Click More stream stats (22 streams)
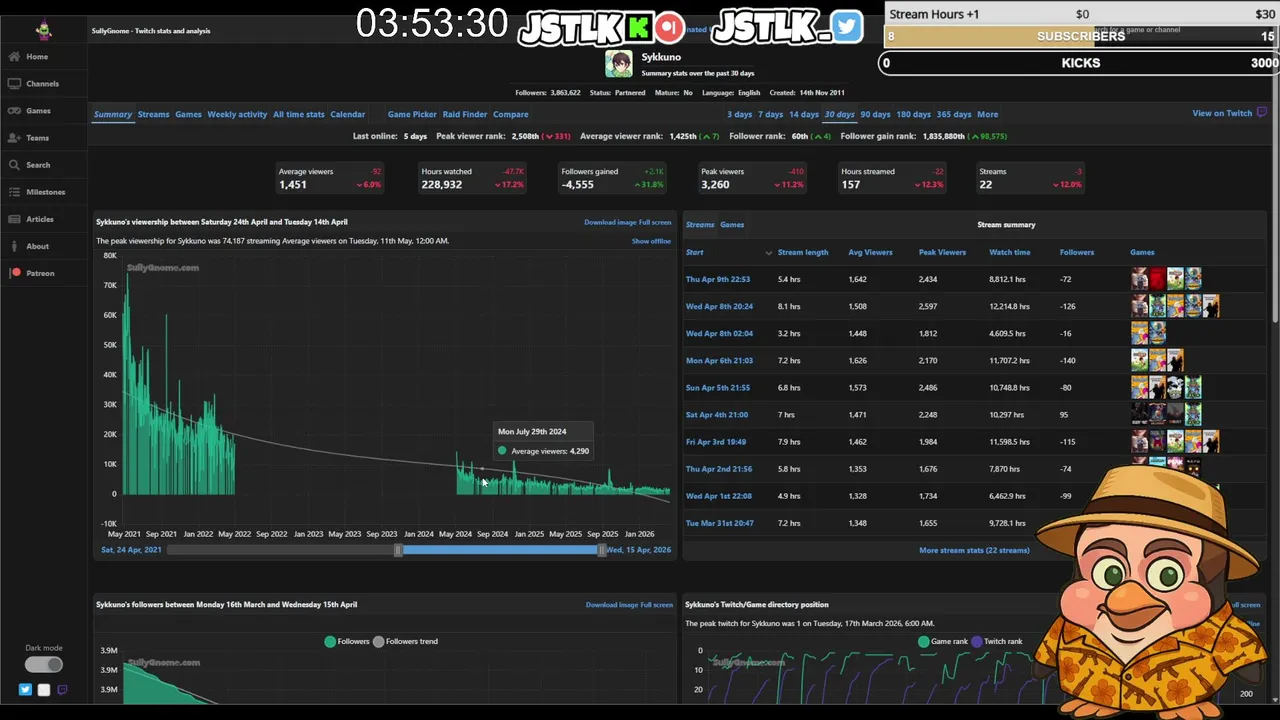The height and width of the screenshot is (720, 1280). pos(974,550)
